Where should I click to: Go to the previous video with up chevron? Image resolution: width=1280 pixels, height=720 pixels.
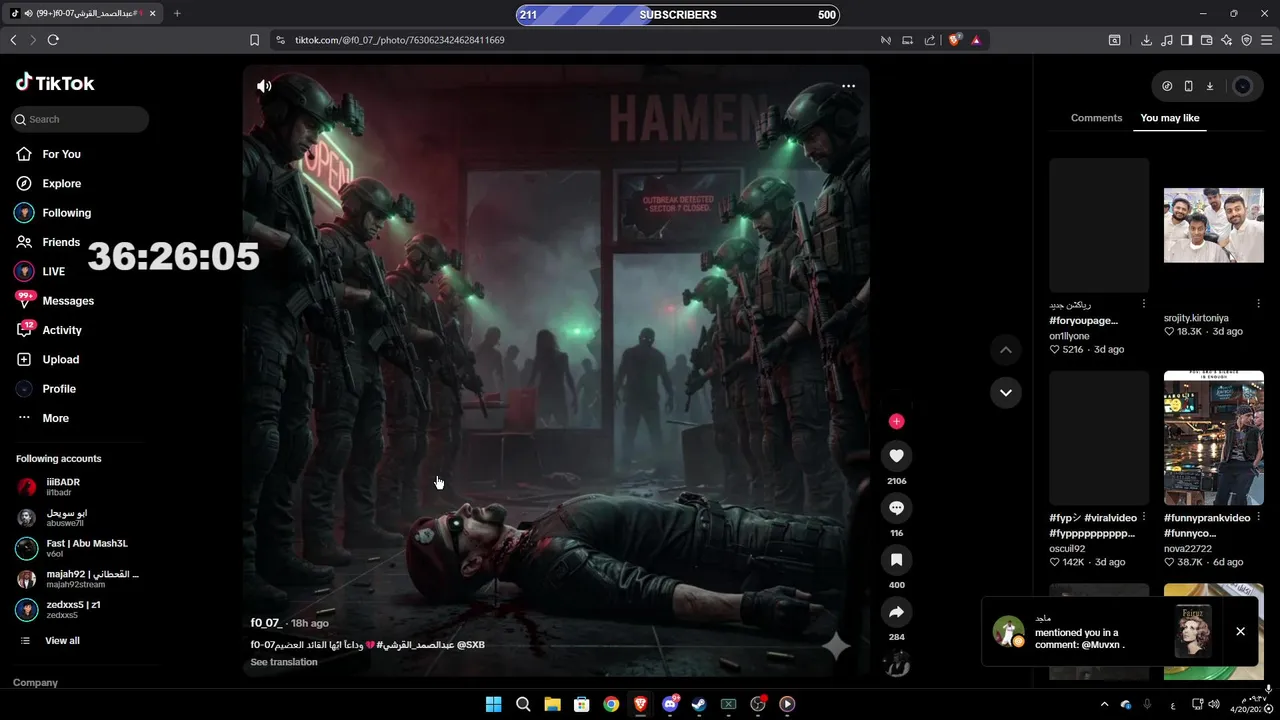[1006, 350]
